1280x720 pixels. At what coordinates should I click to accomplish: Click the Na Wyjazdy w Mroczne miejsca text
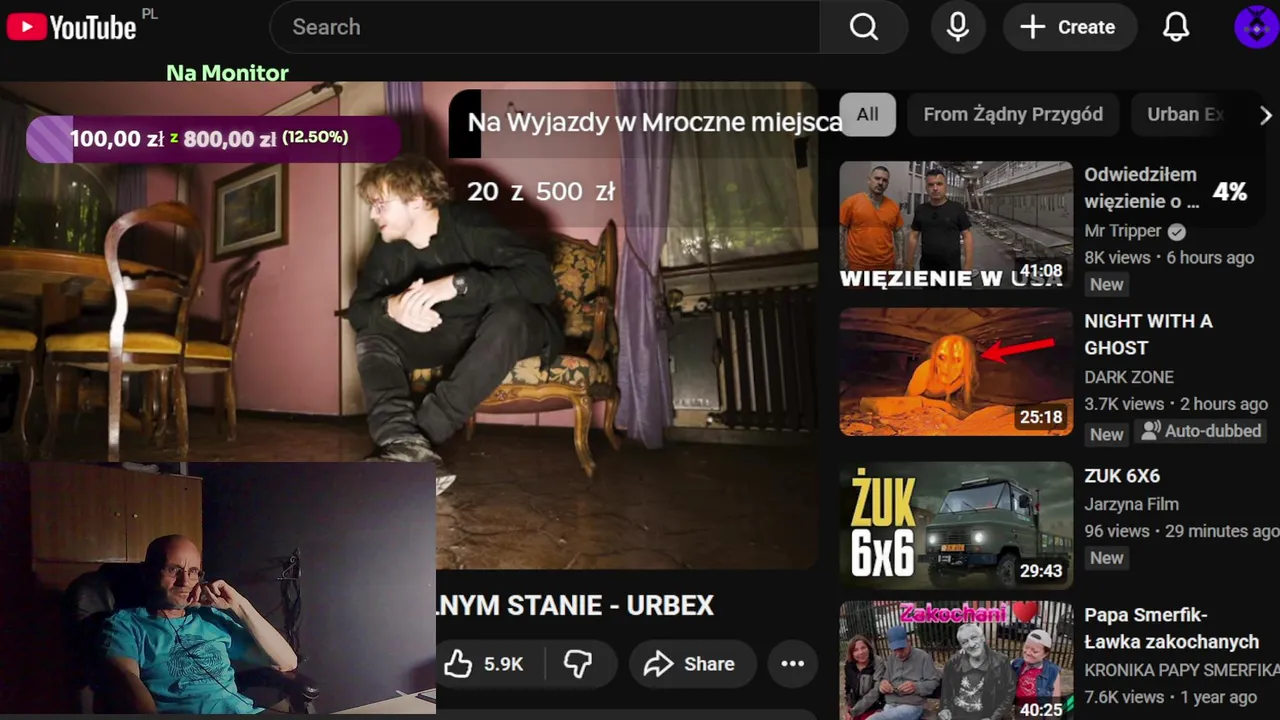[654, 122]
